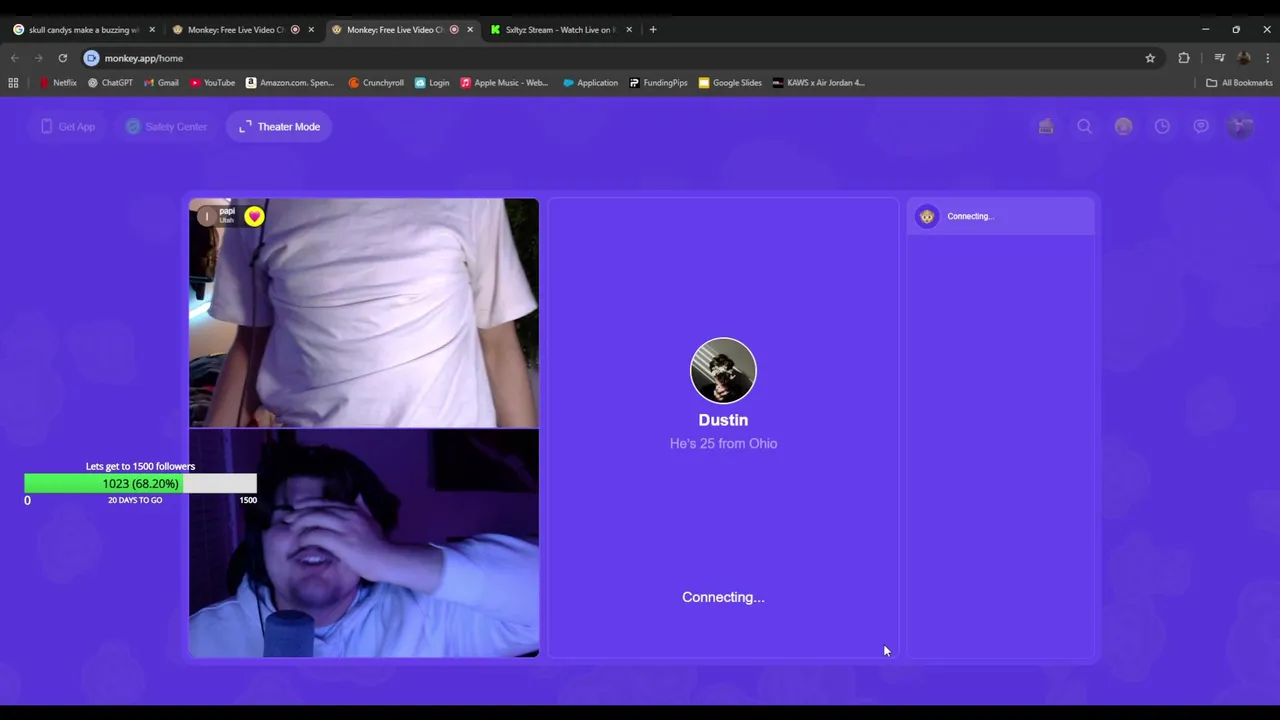The height and width of the screenshot is (720, 1280).
Task: Enable Theater Mode
Action: 279,127
